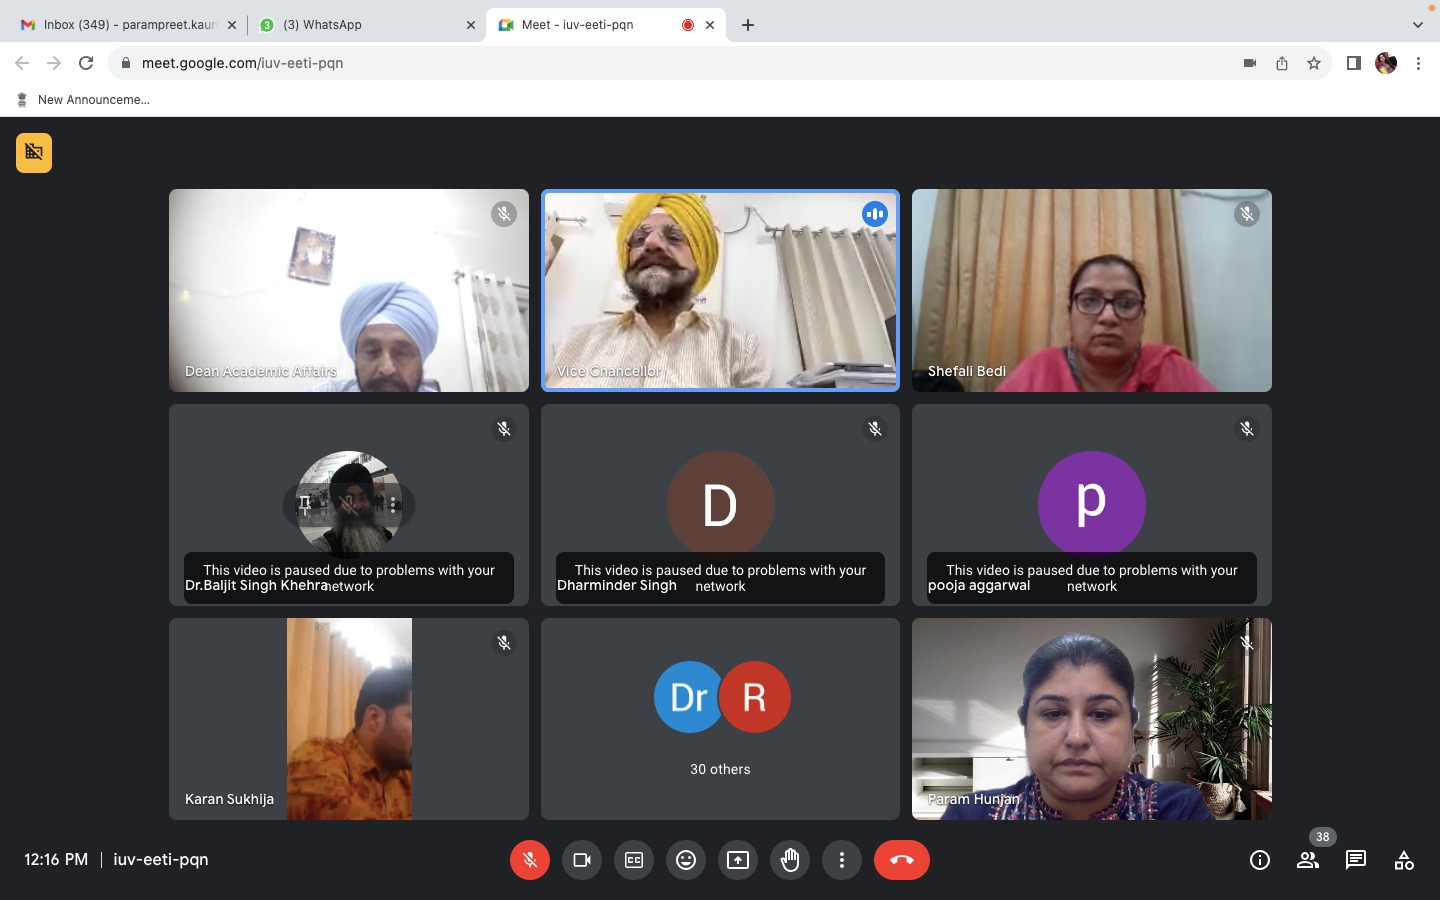Click pooja aggarwal's p avatar
Viewport: 1440px width, 900px height.
click(x=1092, y=505)
